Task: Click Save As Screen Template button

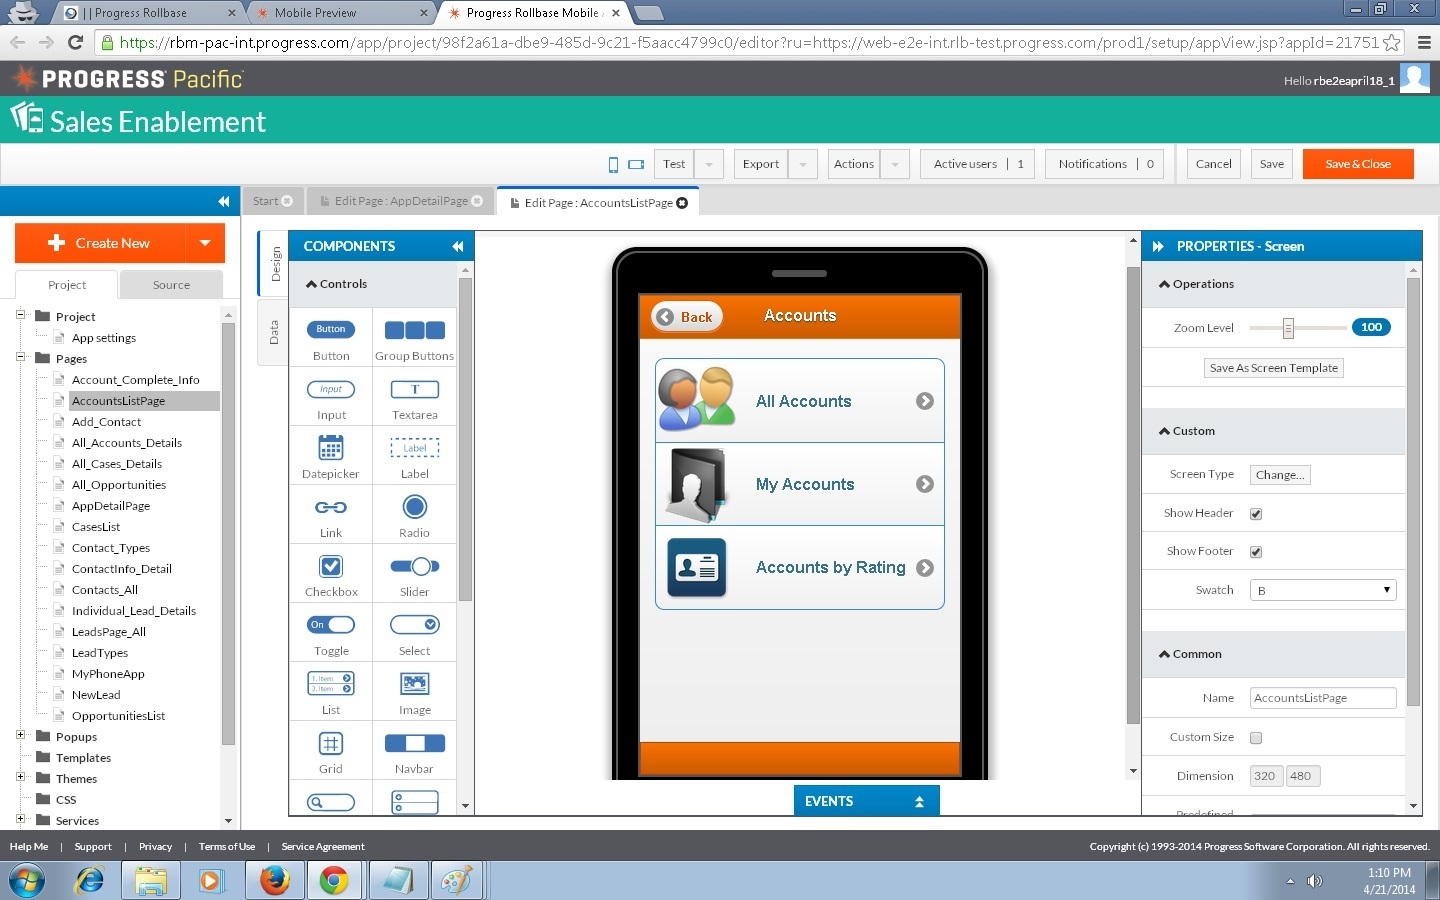Action: point(1273,368)
